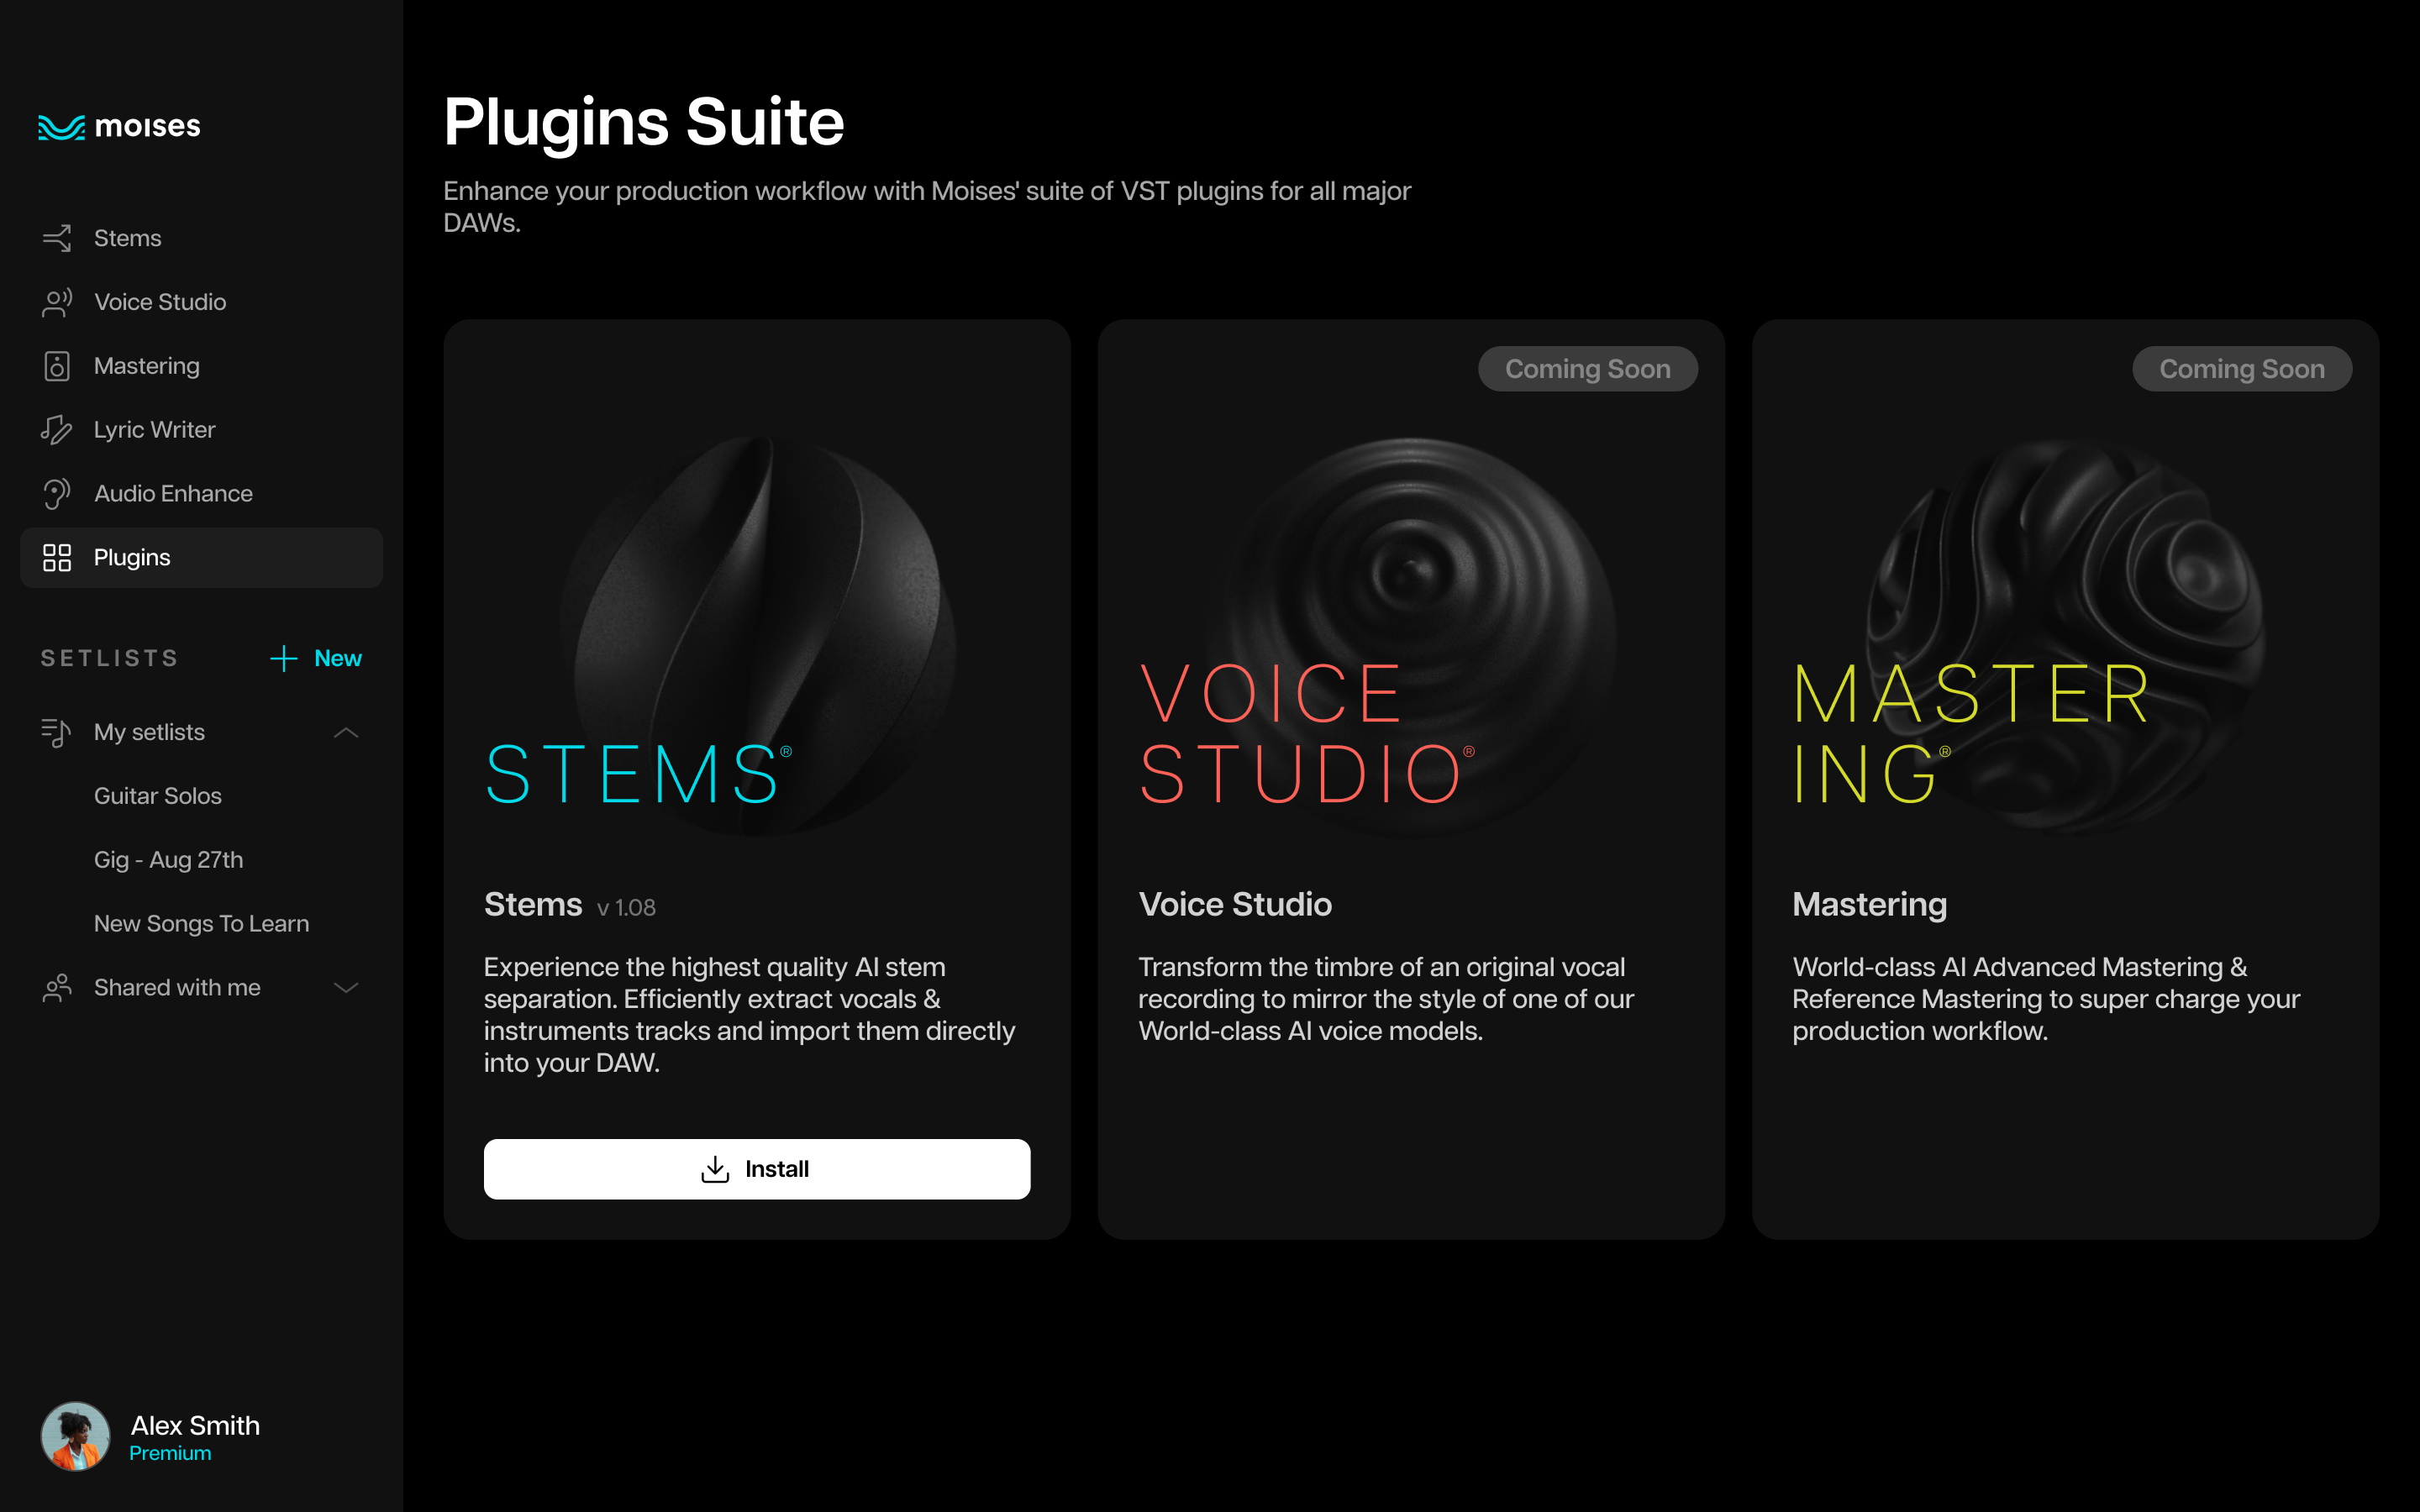Screen dimensions: 2420x1512
Task: Click the Shared with me people icon
Action: point(57,988)
